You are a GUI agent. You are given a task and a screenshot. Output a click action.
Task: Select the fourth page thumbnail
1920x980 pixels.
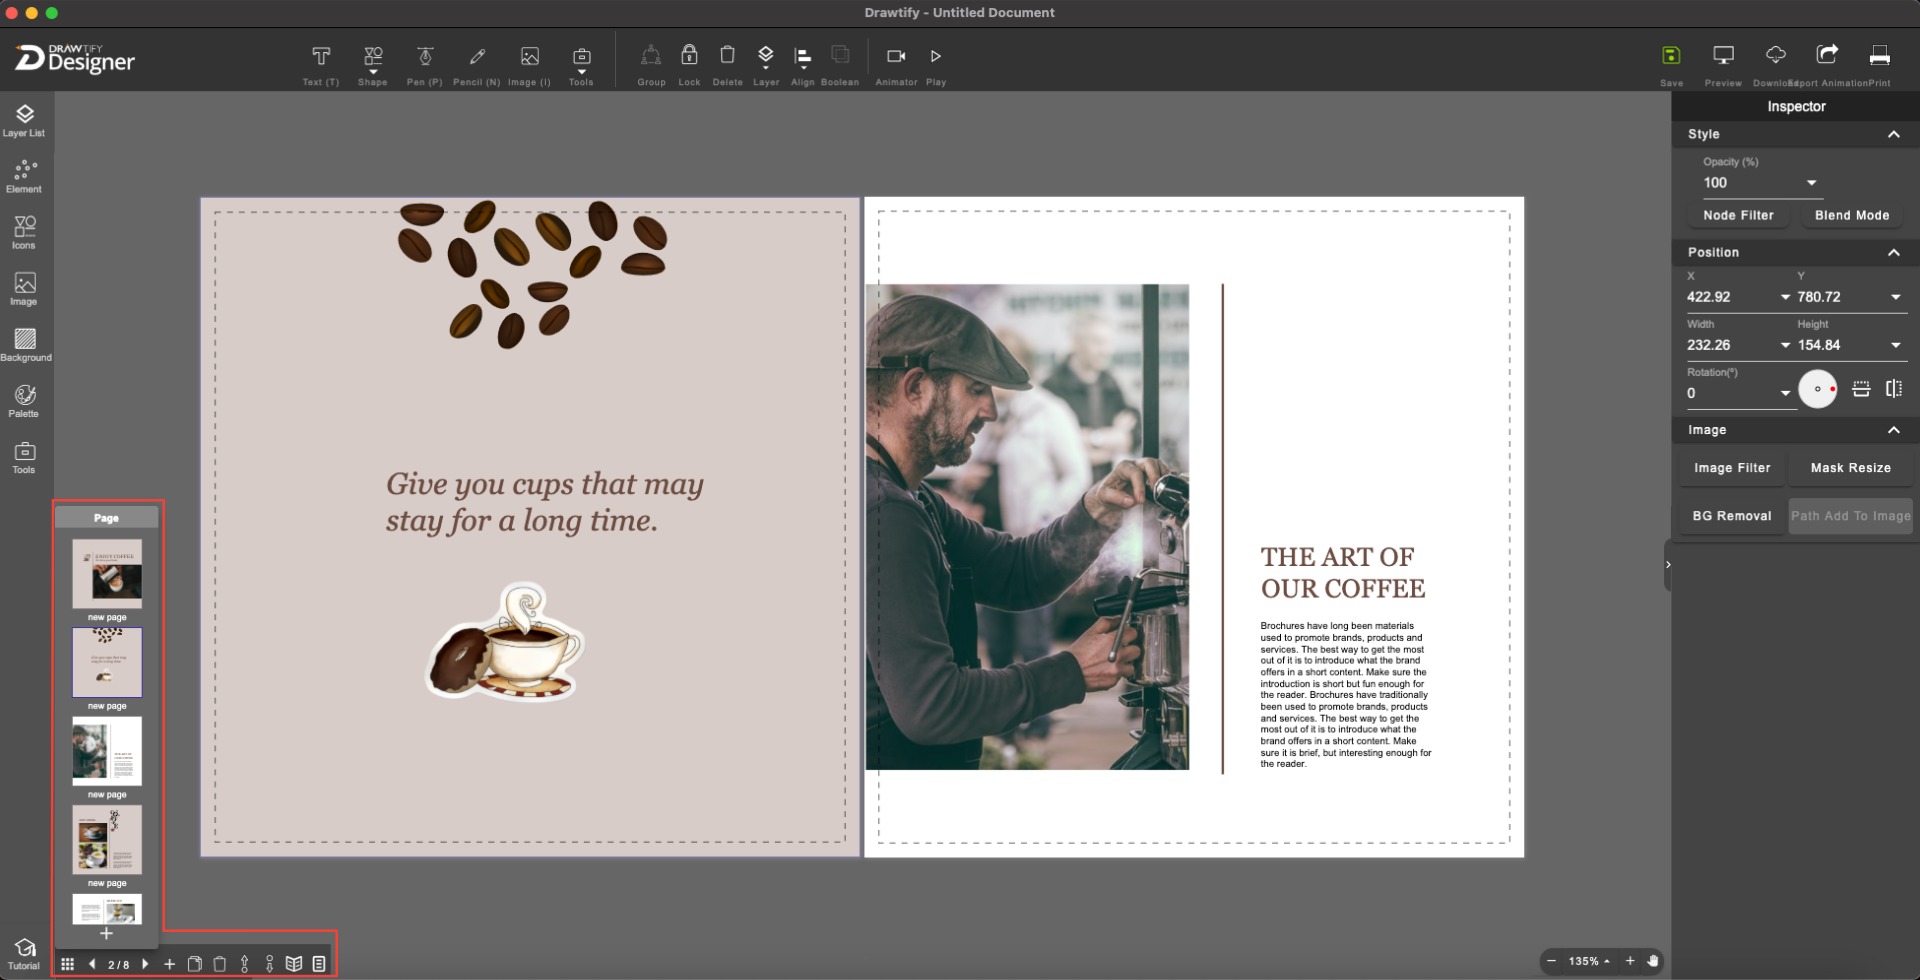point(107,840)
